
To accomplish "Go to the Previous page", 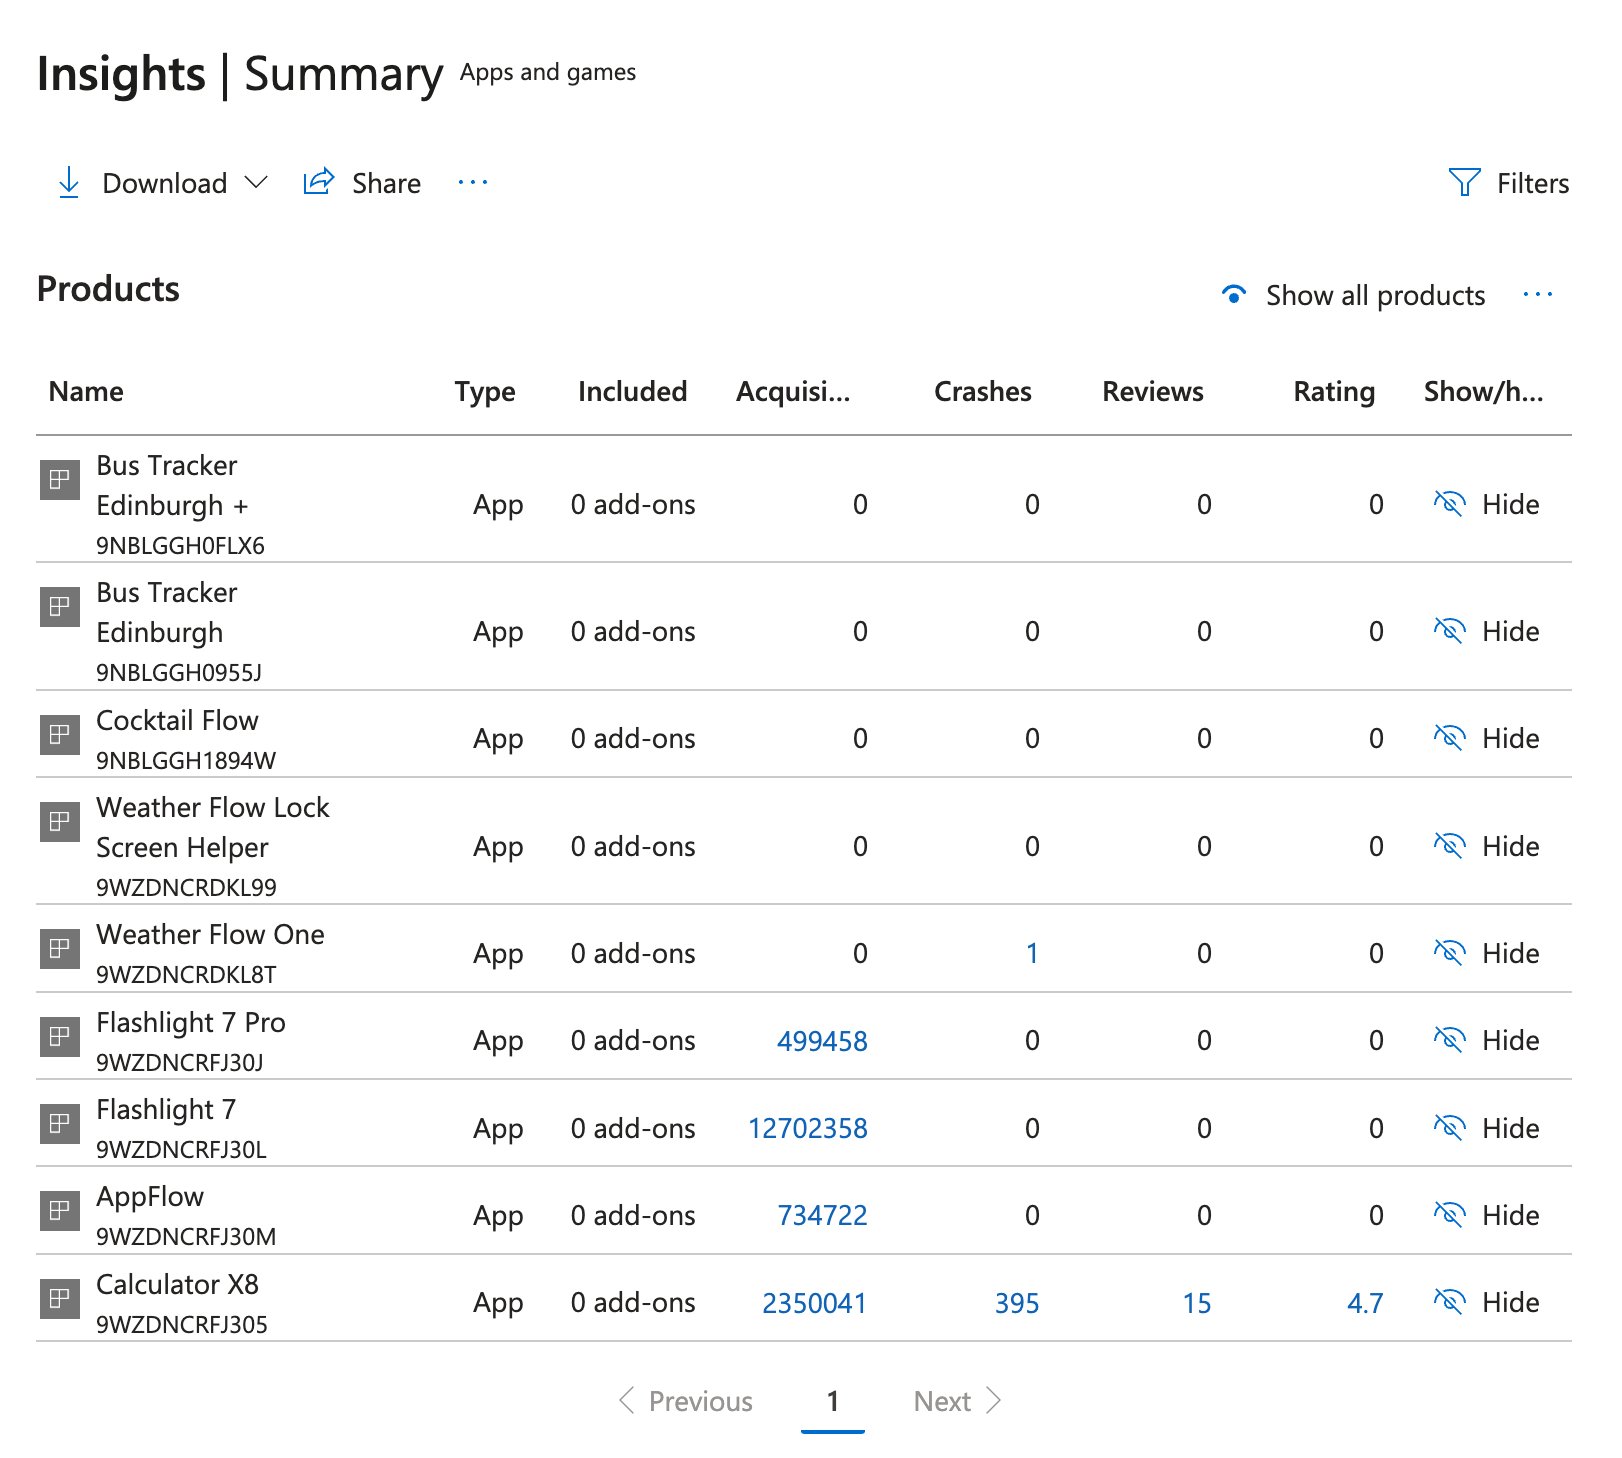I will (686, 1401).
